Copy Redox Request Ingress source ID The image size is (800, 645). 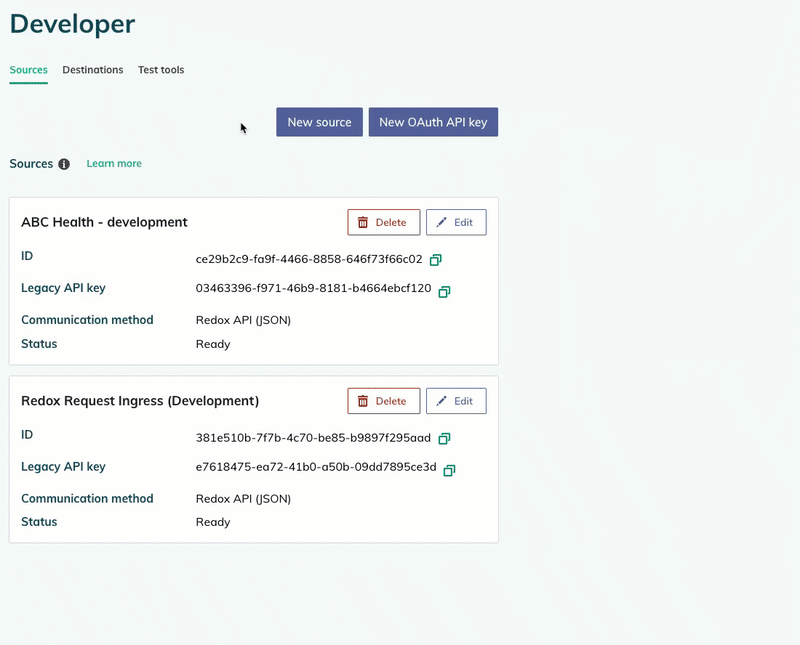[444, 438]
